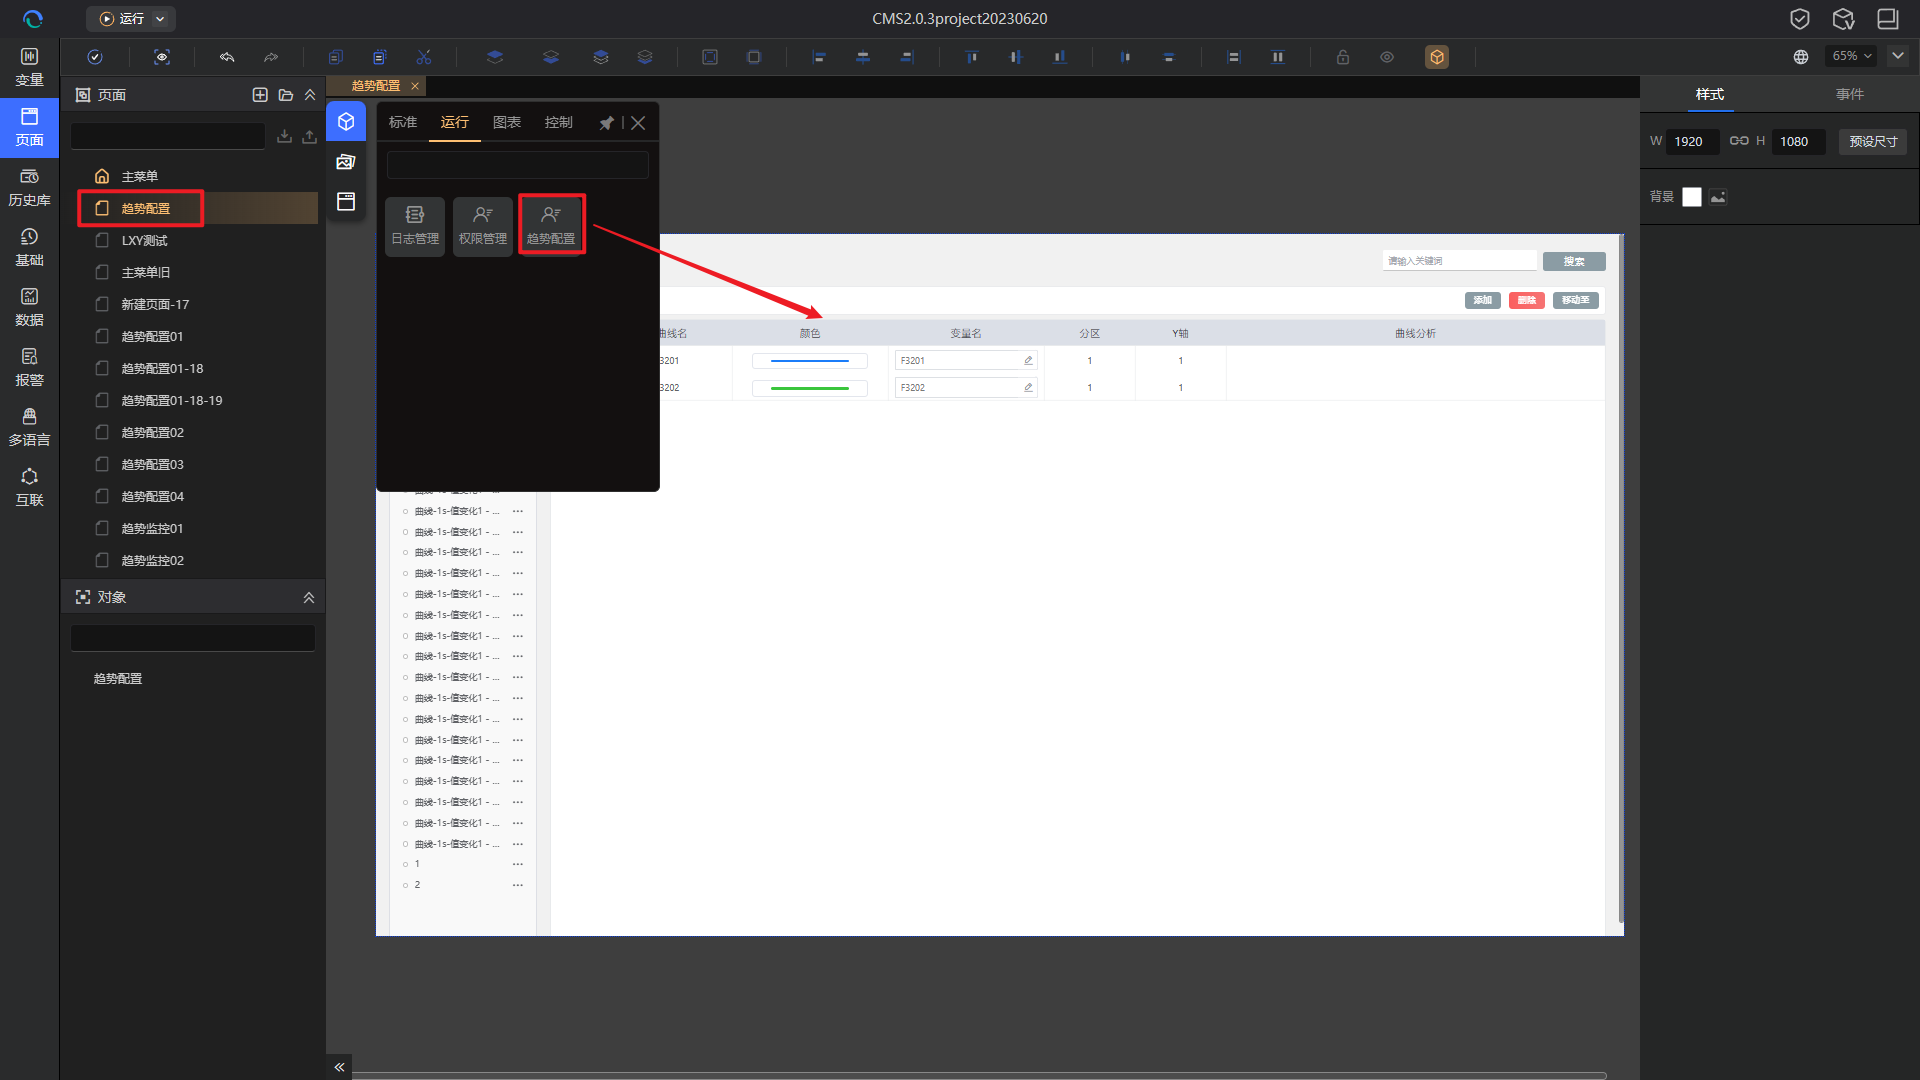Click the paste toolbar icon

pyautogui.click(x=380, y=57)
